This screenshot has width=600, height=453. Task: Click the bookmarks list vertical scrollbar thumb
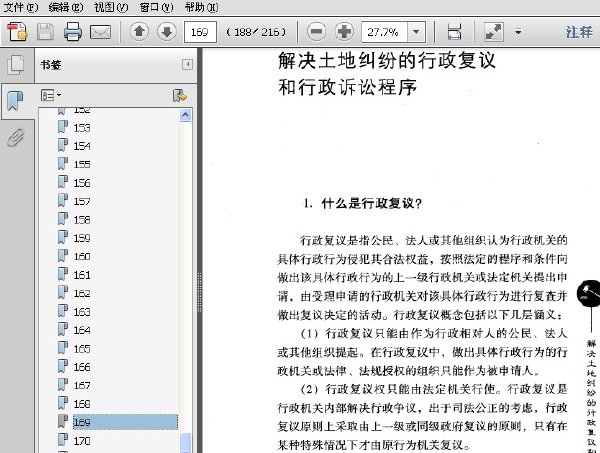click(186, 443)
